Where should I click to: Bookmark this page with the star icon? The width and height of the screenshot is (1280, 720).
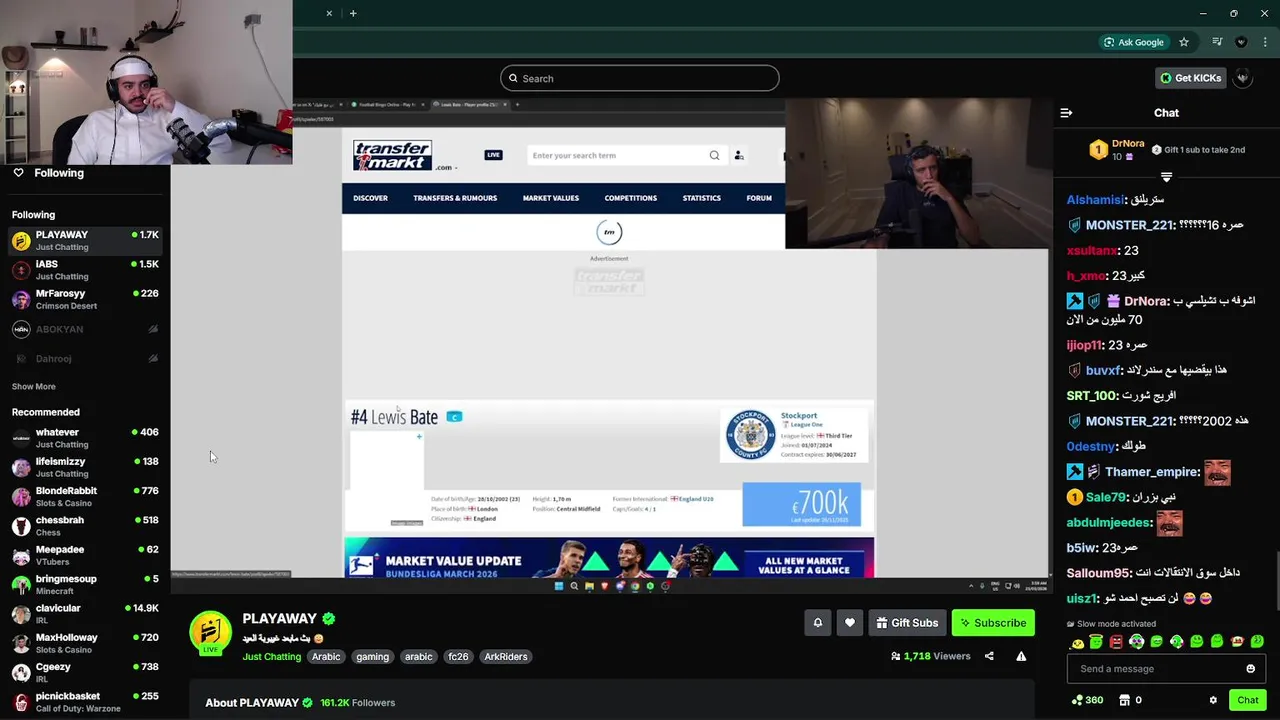[x=1184, y=42]
